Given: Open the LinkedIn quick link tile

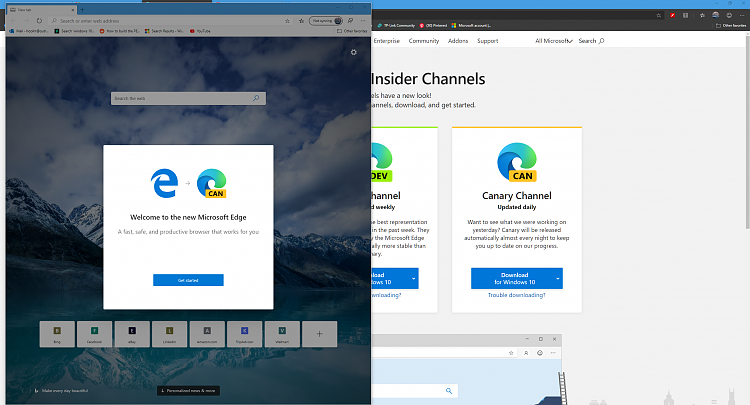Looking at the screenshot, I should pos(169,334).
